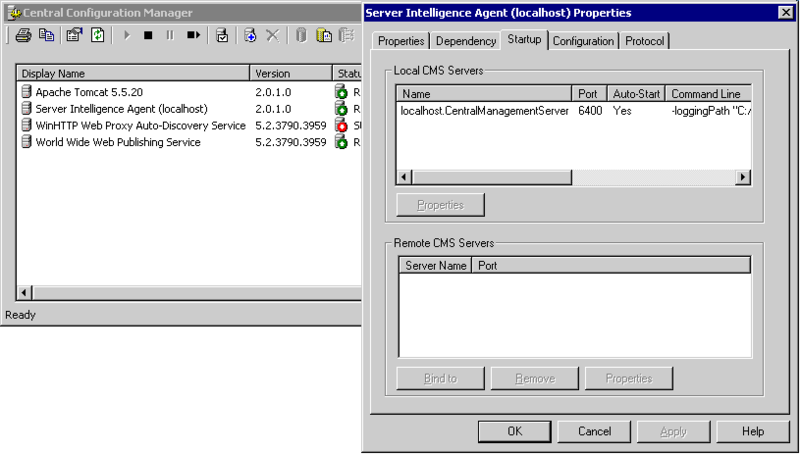800x454 pixels.
Task: Select WinHTTP Web Proxy Auto-Discovery Service
Action: 140,125
